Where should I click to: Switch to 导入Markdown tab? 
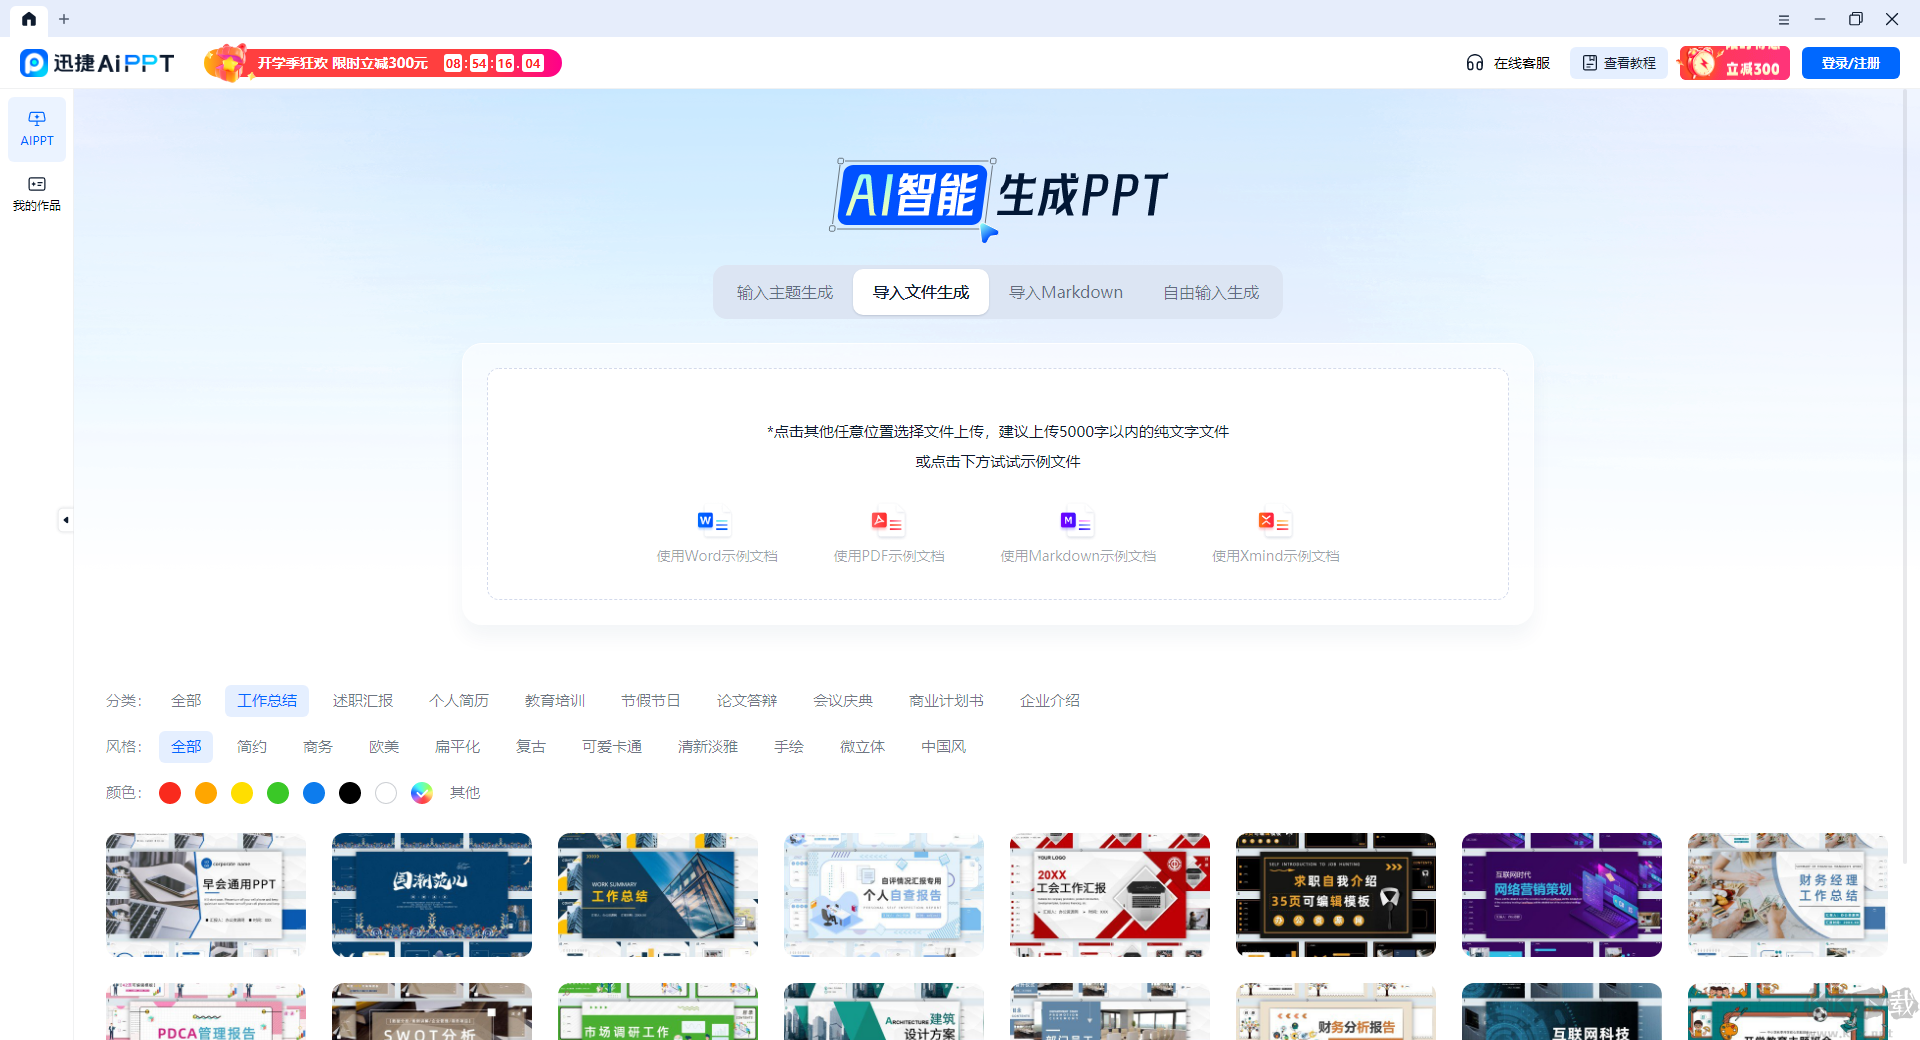[1066, 292]
